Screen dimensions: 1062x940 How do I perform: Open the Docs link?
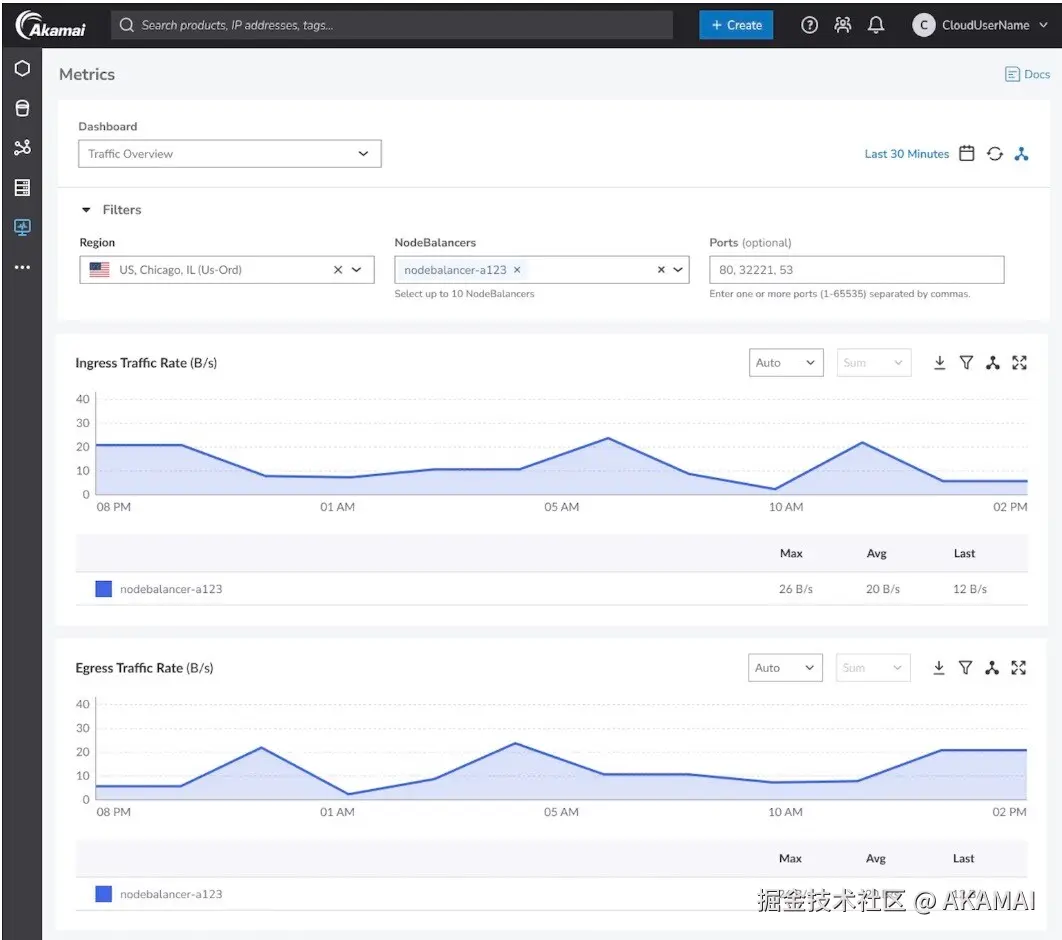click(x=1036, y=74)
